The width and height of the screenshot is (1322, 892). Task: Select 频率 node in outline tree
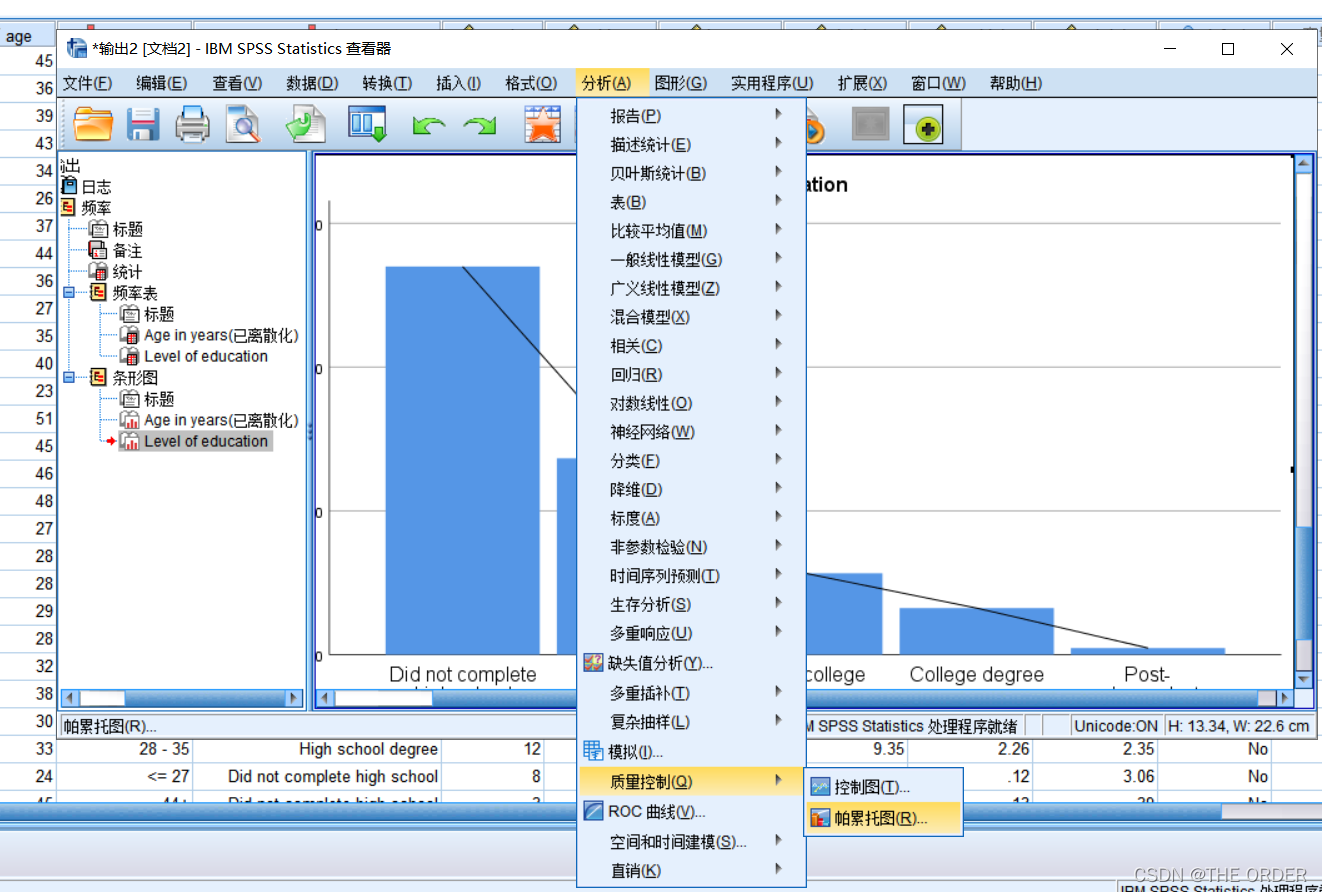(x=96, y=208)
